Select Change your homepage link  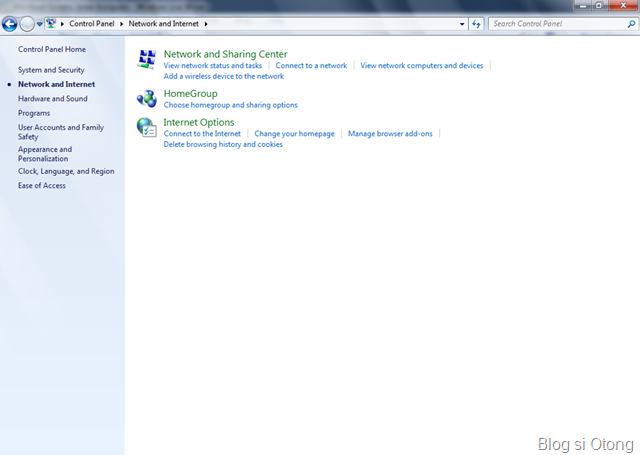(x=294, y=133)
